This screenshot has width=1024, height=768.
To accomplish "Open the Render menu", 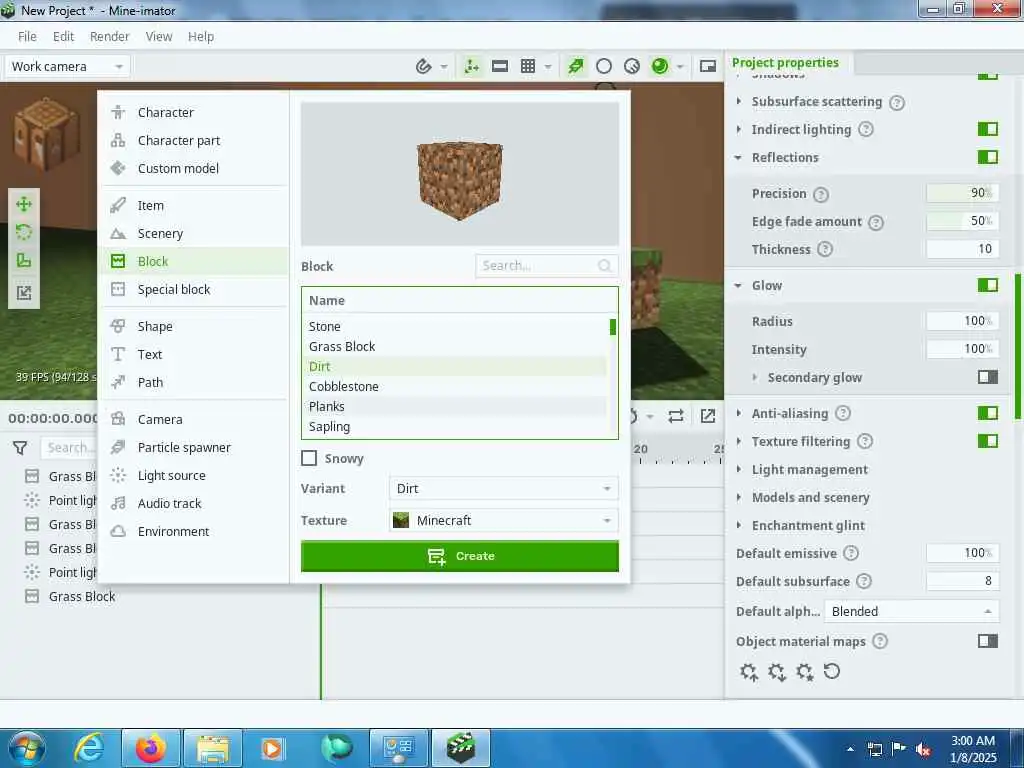I will click(109, 37).
